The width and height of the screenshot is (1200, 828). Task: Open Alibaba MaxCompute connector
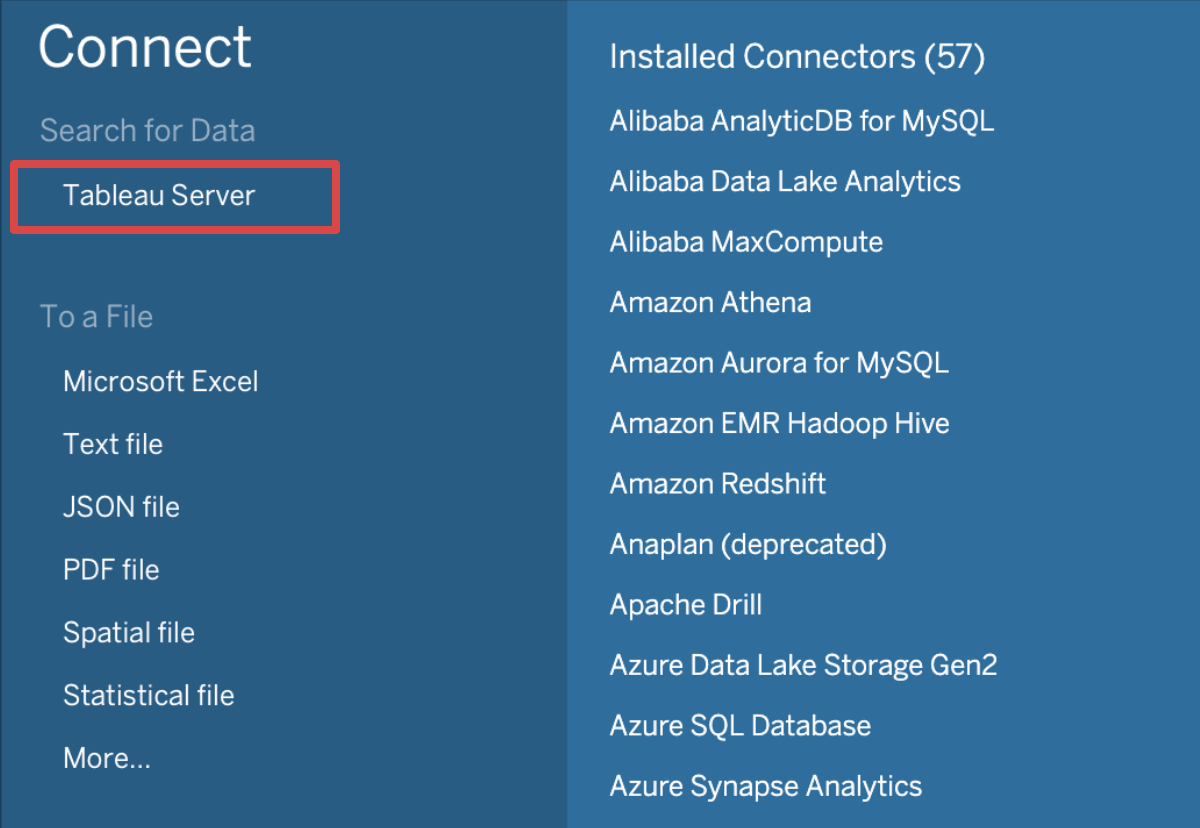745,241
